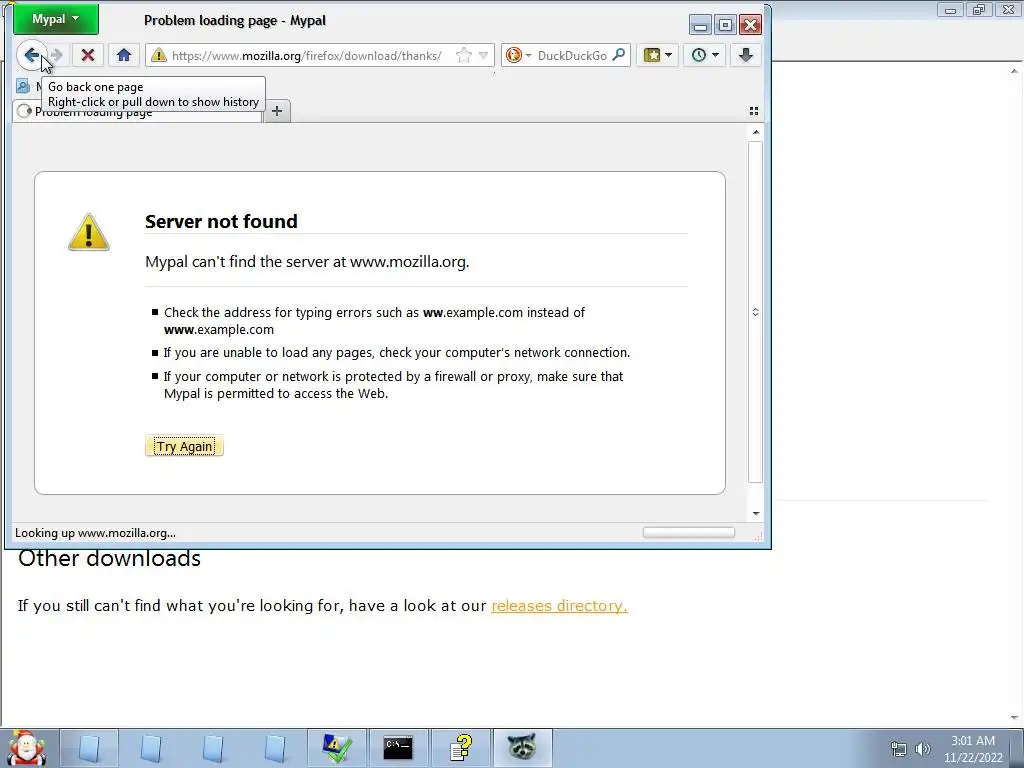Open the DuckDuckGo search engine selector
Image resolution: width=1024 pixels, height=768 pixels.
519,56
